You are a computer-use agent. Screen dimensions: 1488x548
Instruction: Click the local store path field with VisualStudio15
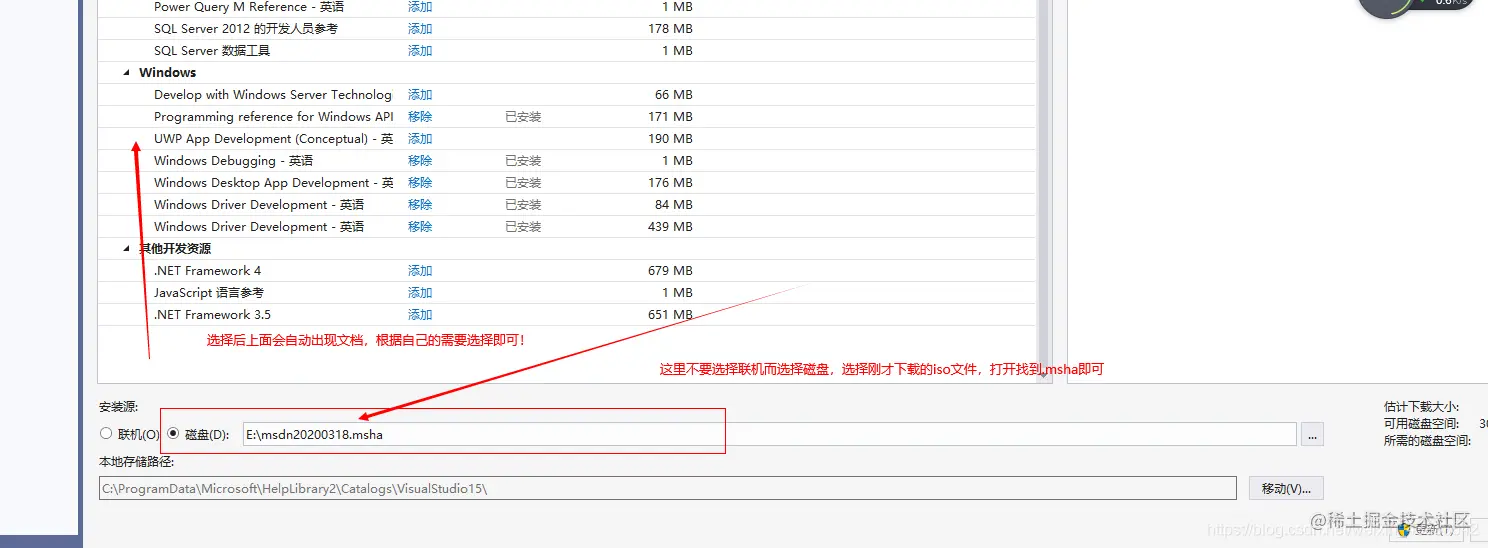[x=667, y=488]
